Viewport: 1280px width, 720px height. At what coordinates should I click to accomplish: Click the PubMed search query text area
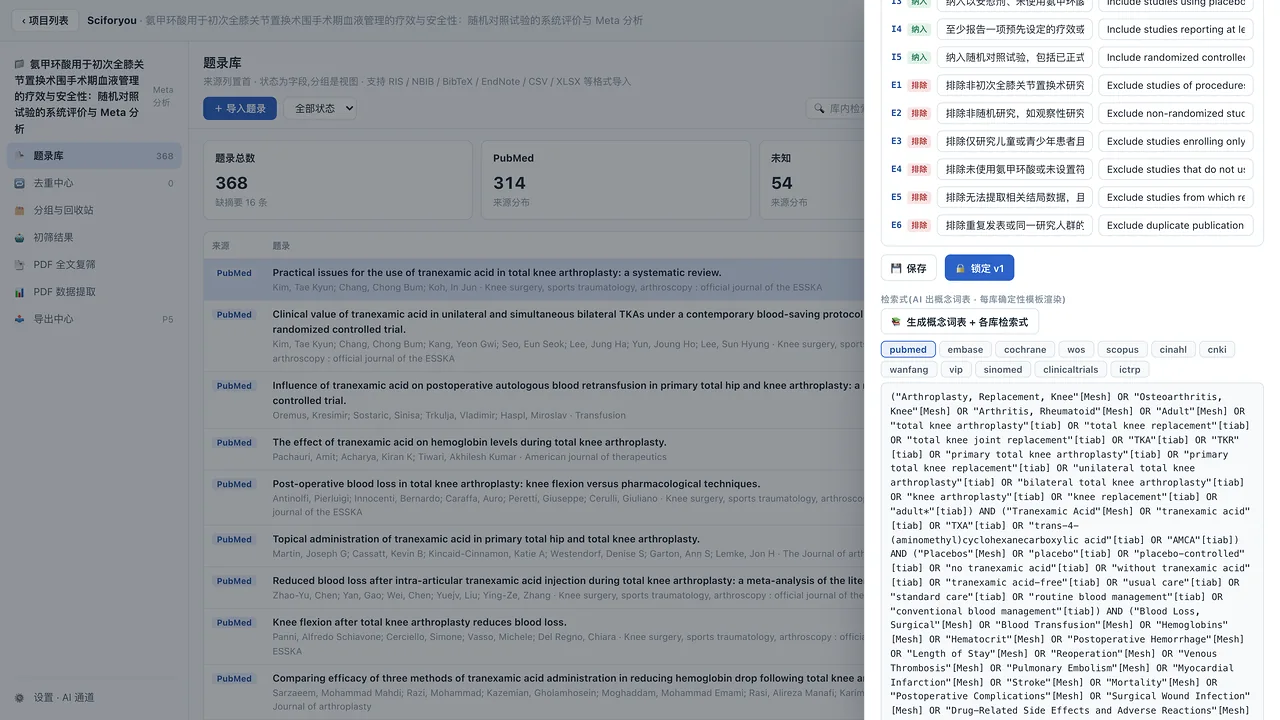pyautogui.click(x=1072, y=551)
